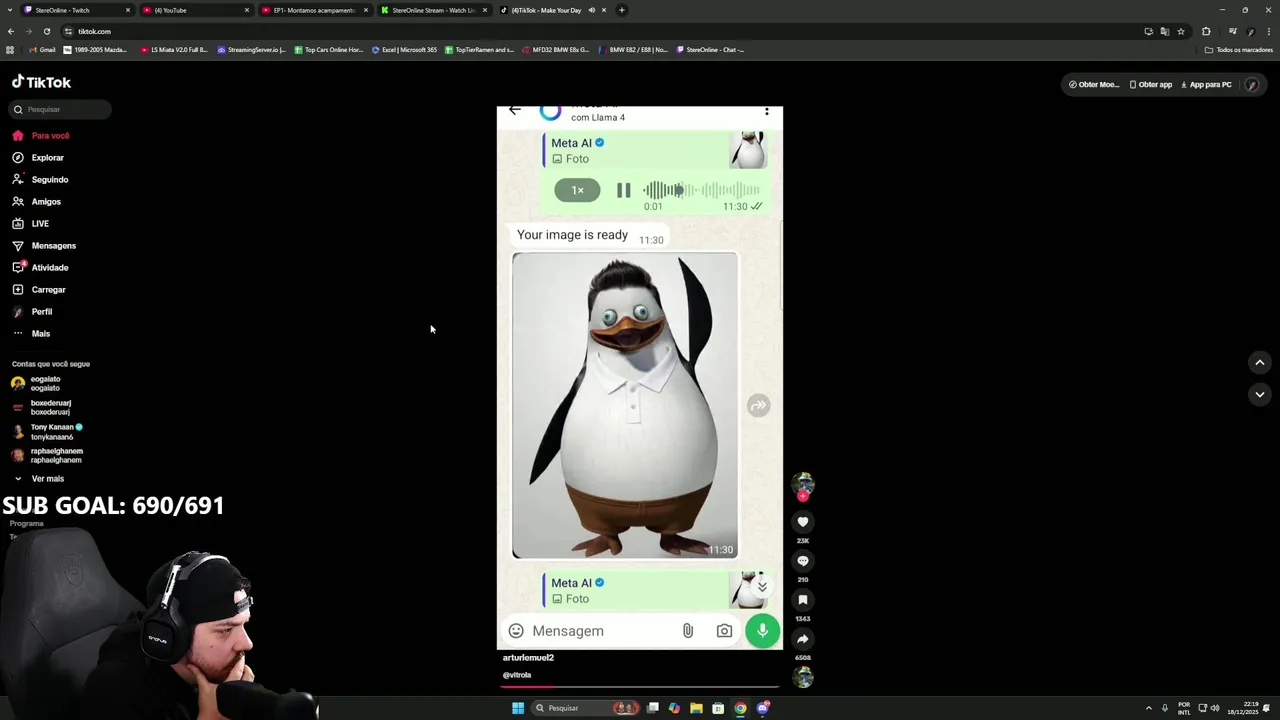The width and height of the screenshot is (1280, 720).
Task: Click the translate page icon
Action: [x=1165, y=31]
